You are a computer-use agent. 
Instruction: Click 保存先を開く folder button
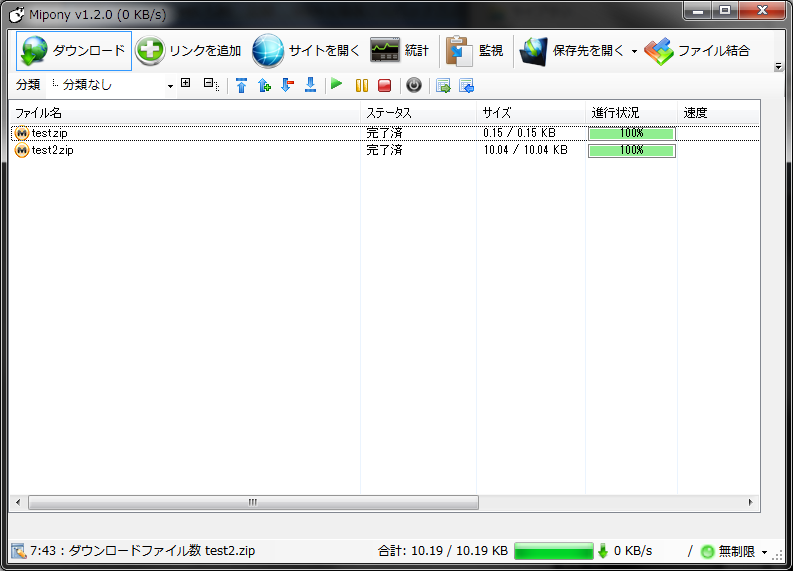pyautogui.click(x=572, y=51)
